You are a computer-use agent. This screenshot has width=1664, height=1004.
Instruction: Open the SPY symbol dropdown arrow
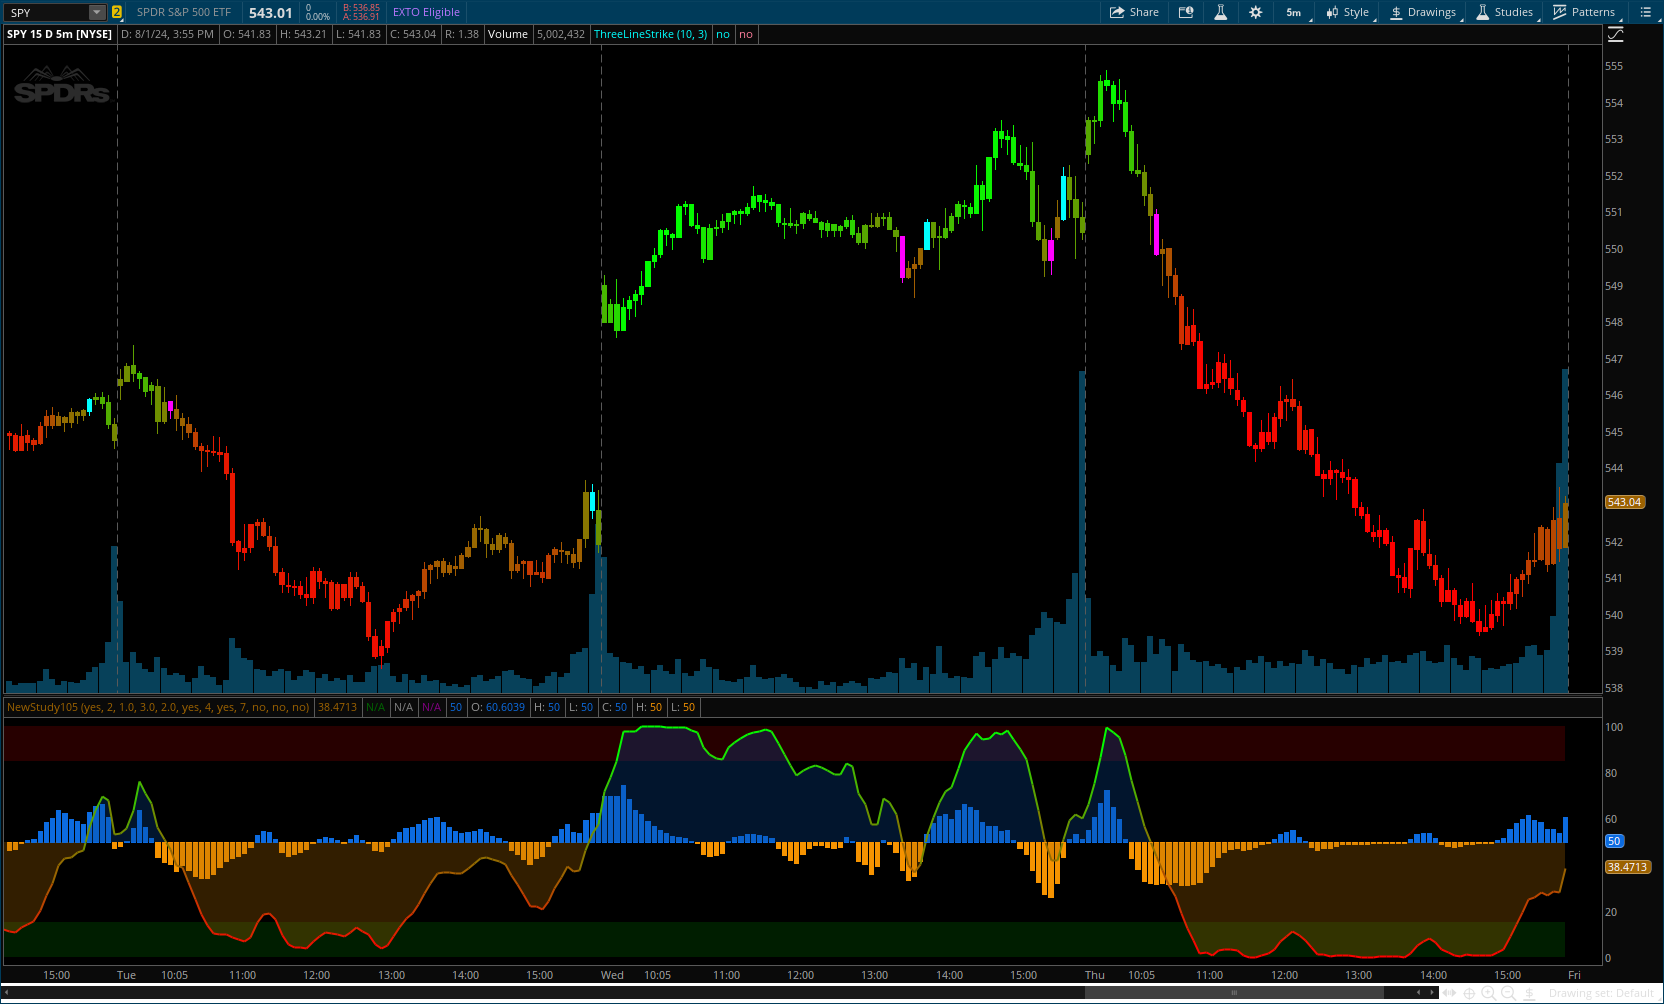[97, 12]
